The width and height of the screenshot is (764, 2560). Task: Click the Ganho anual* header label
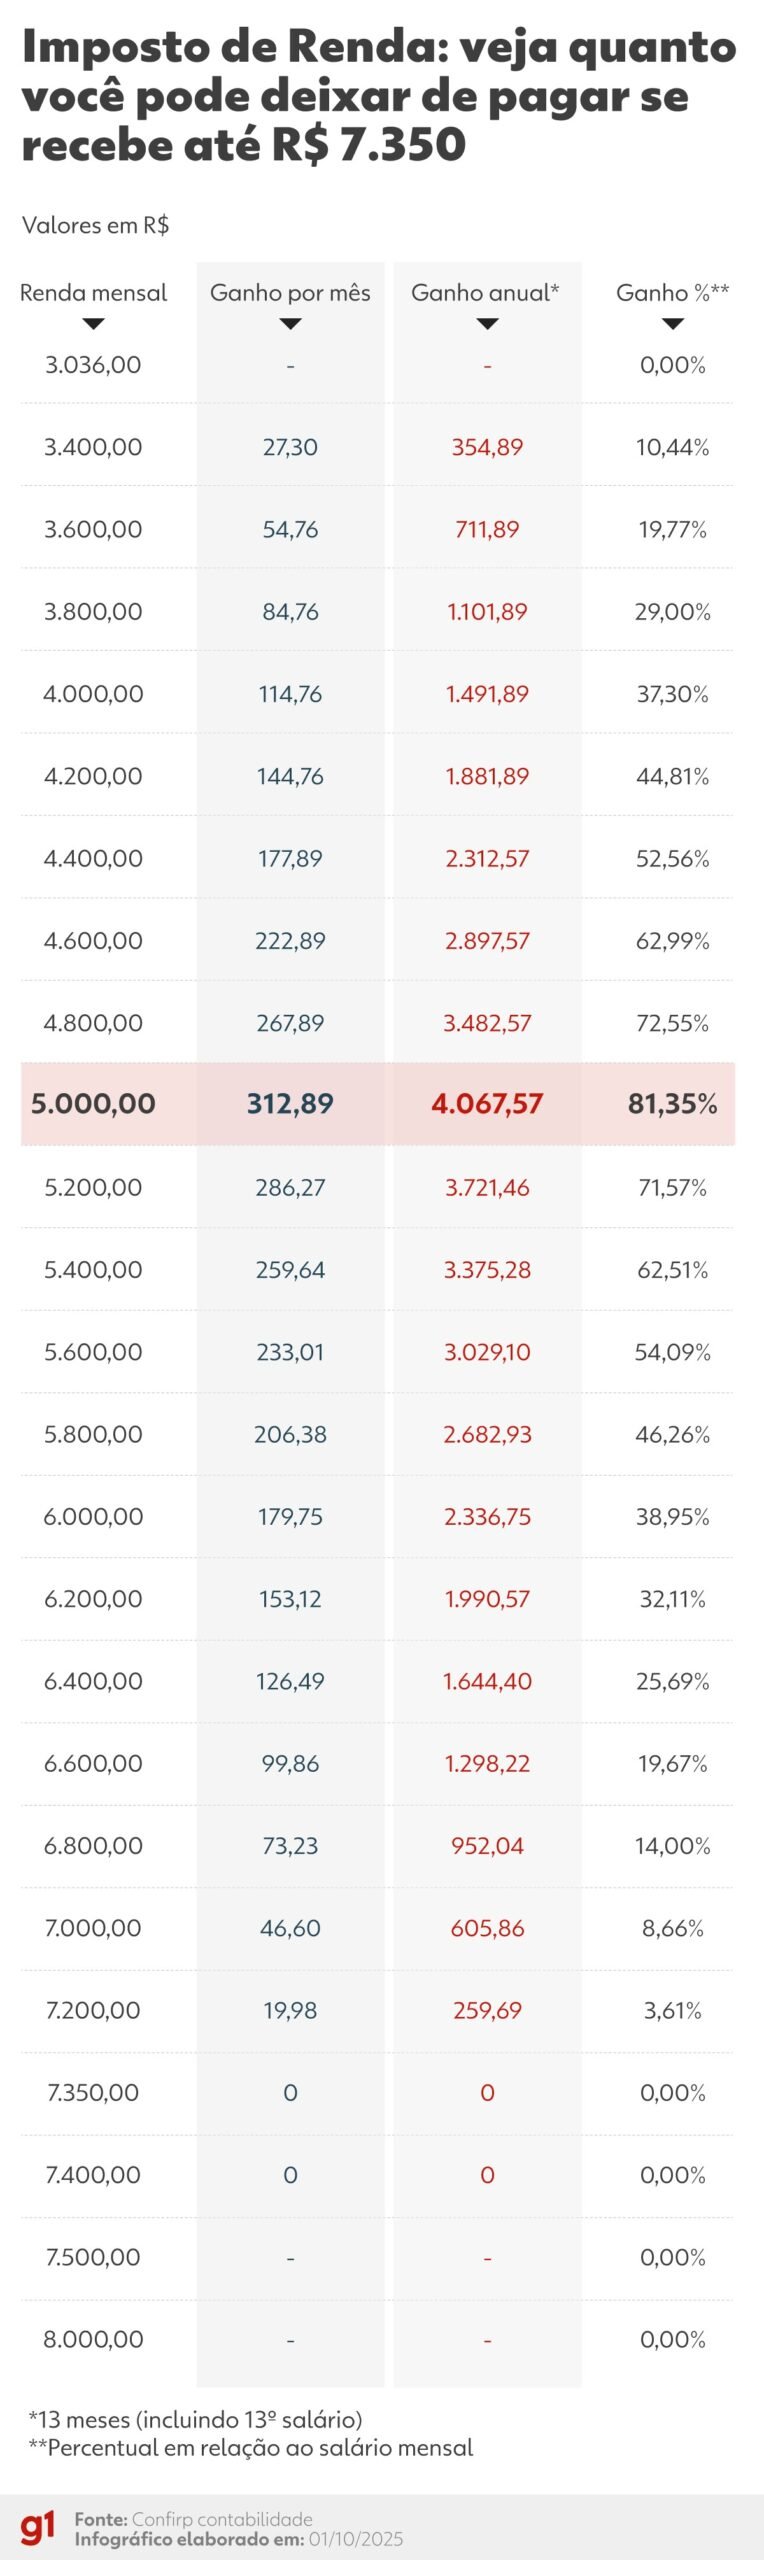(x=485, y=293)
